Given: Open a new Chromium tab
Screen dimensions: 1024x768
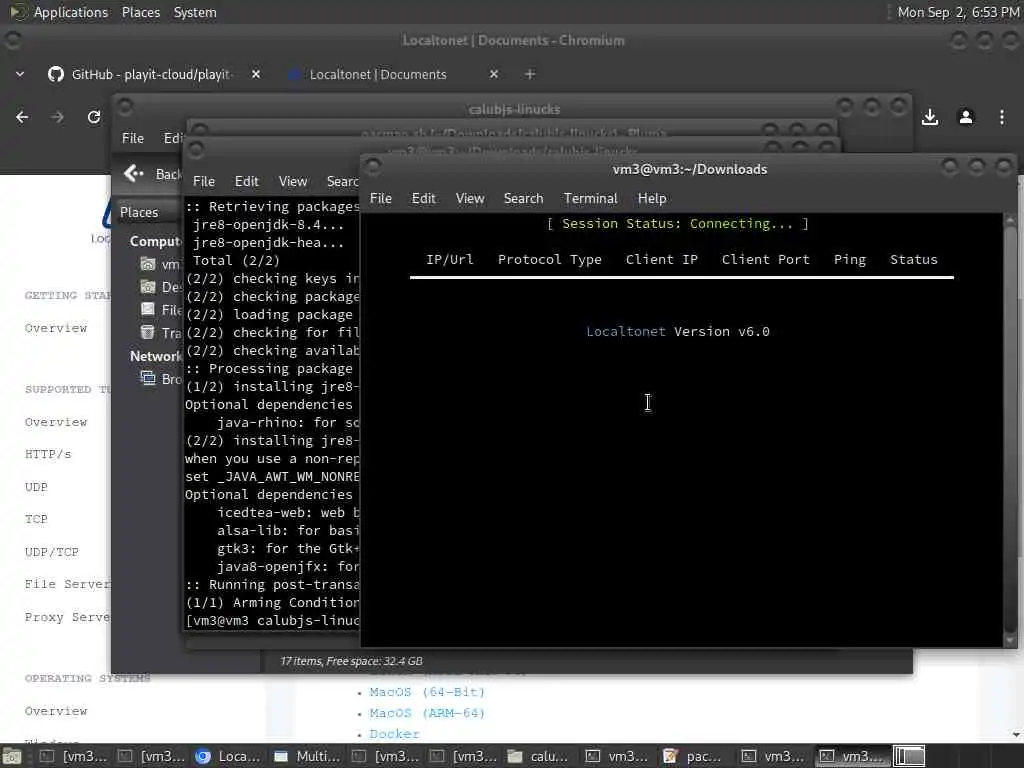Looking at the screenshot, I should point(530,74).
